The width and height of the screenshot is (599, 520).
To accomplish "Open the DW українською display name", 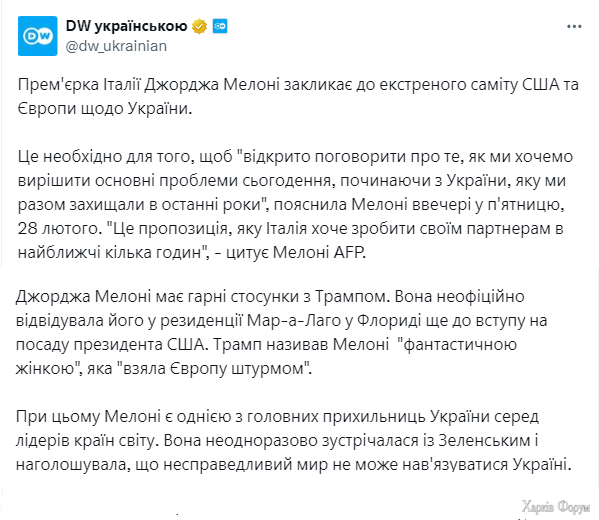I will tap(126, 26).
